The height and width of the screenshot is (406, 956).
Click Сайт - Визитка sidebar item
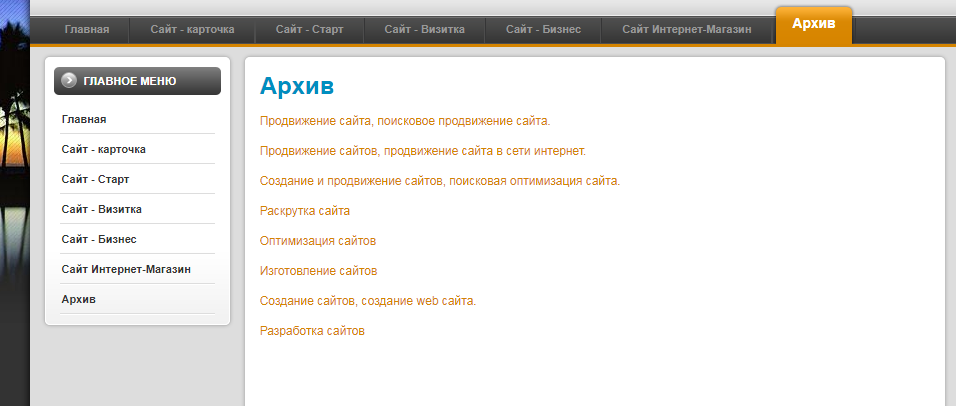click(101, 209)
